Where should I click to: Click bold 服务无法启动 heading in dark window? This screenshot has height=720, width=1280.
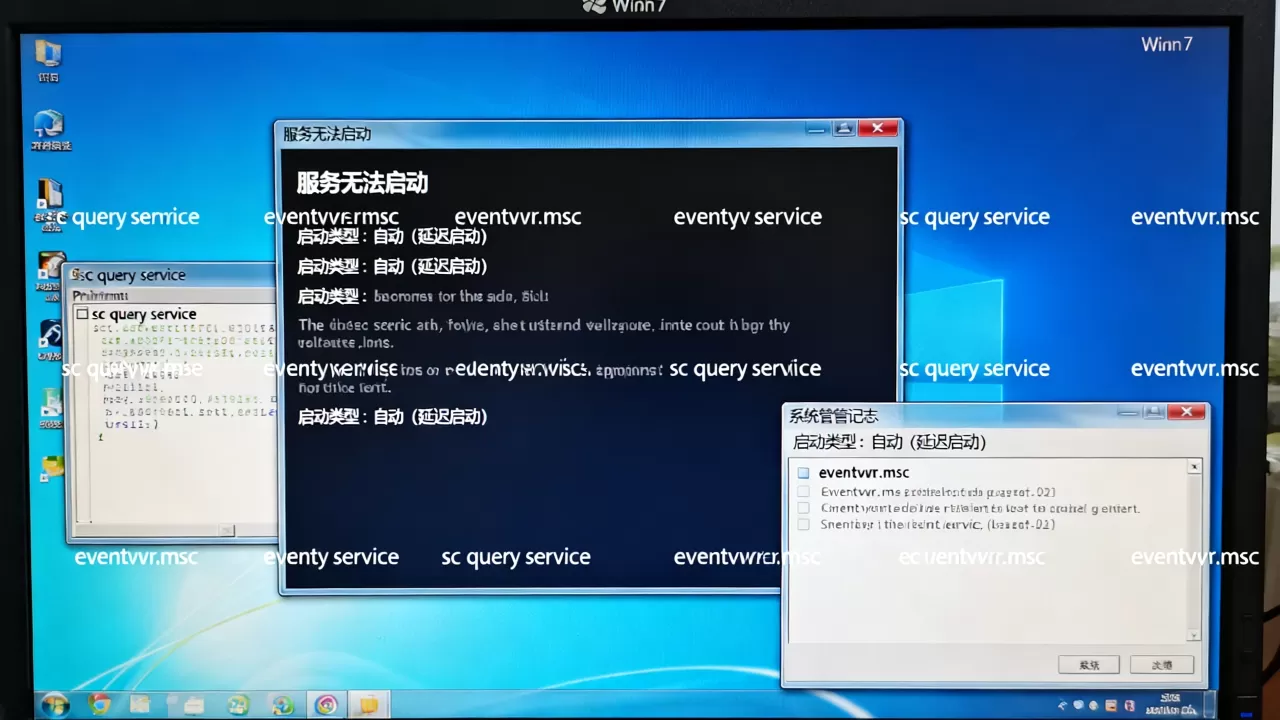click(x=362, y=183)
